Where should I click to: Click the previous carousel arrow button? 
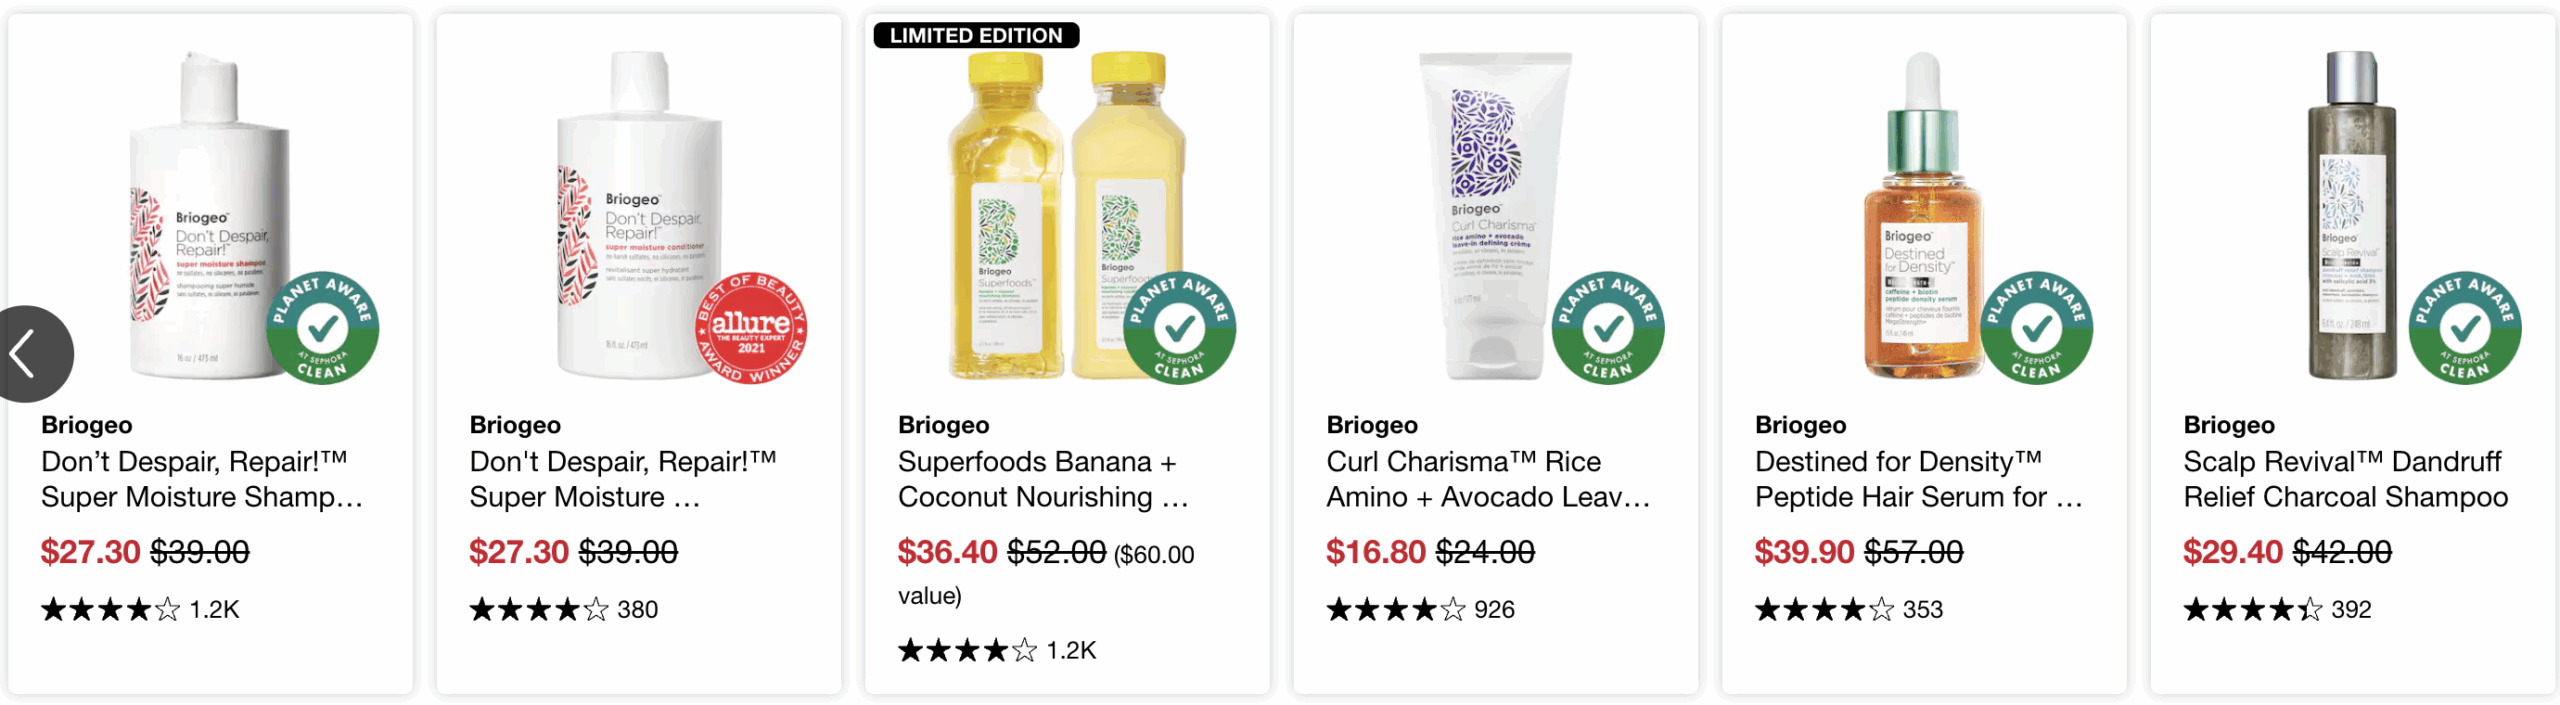point(30,354)
